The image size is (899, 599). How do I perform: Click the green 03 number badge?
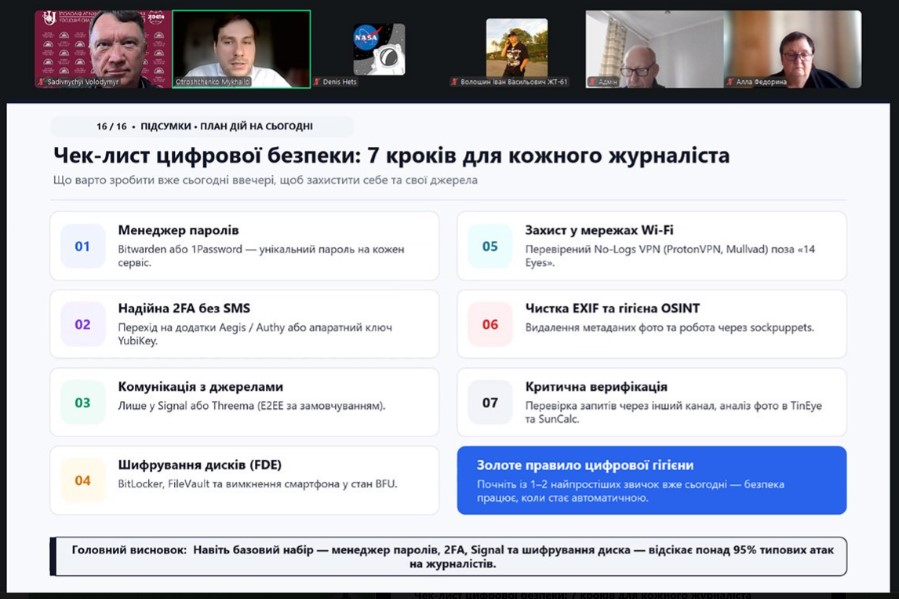83,402
